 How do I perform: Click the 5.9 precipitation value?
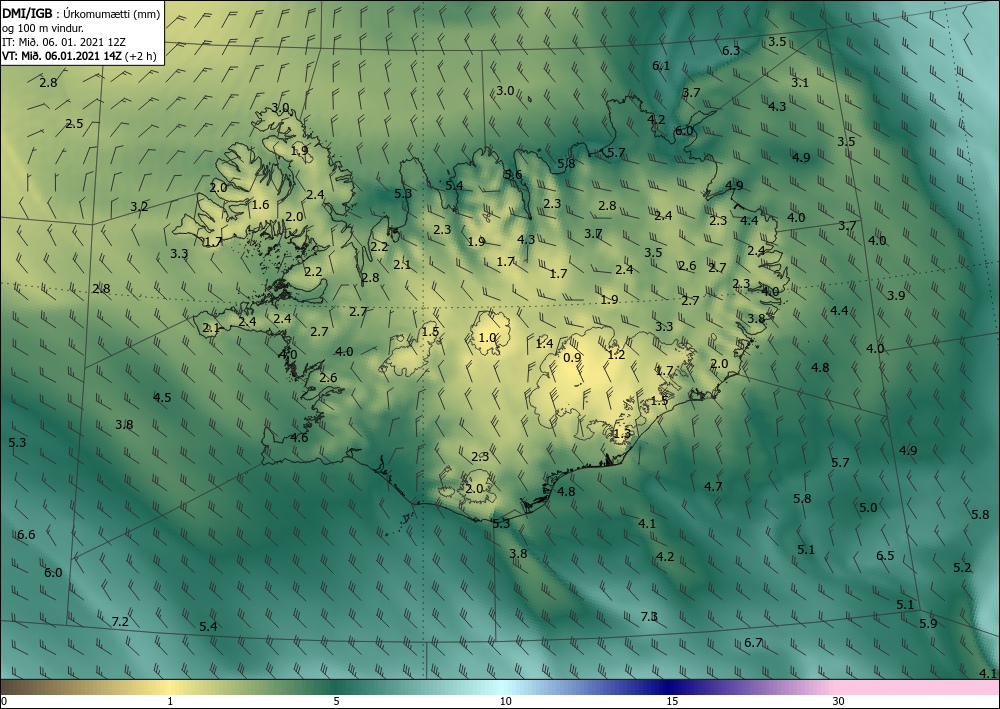tap(929, 624)
